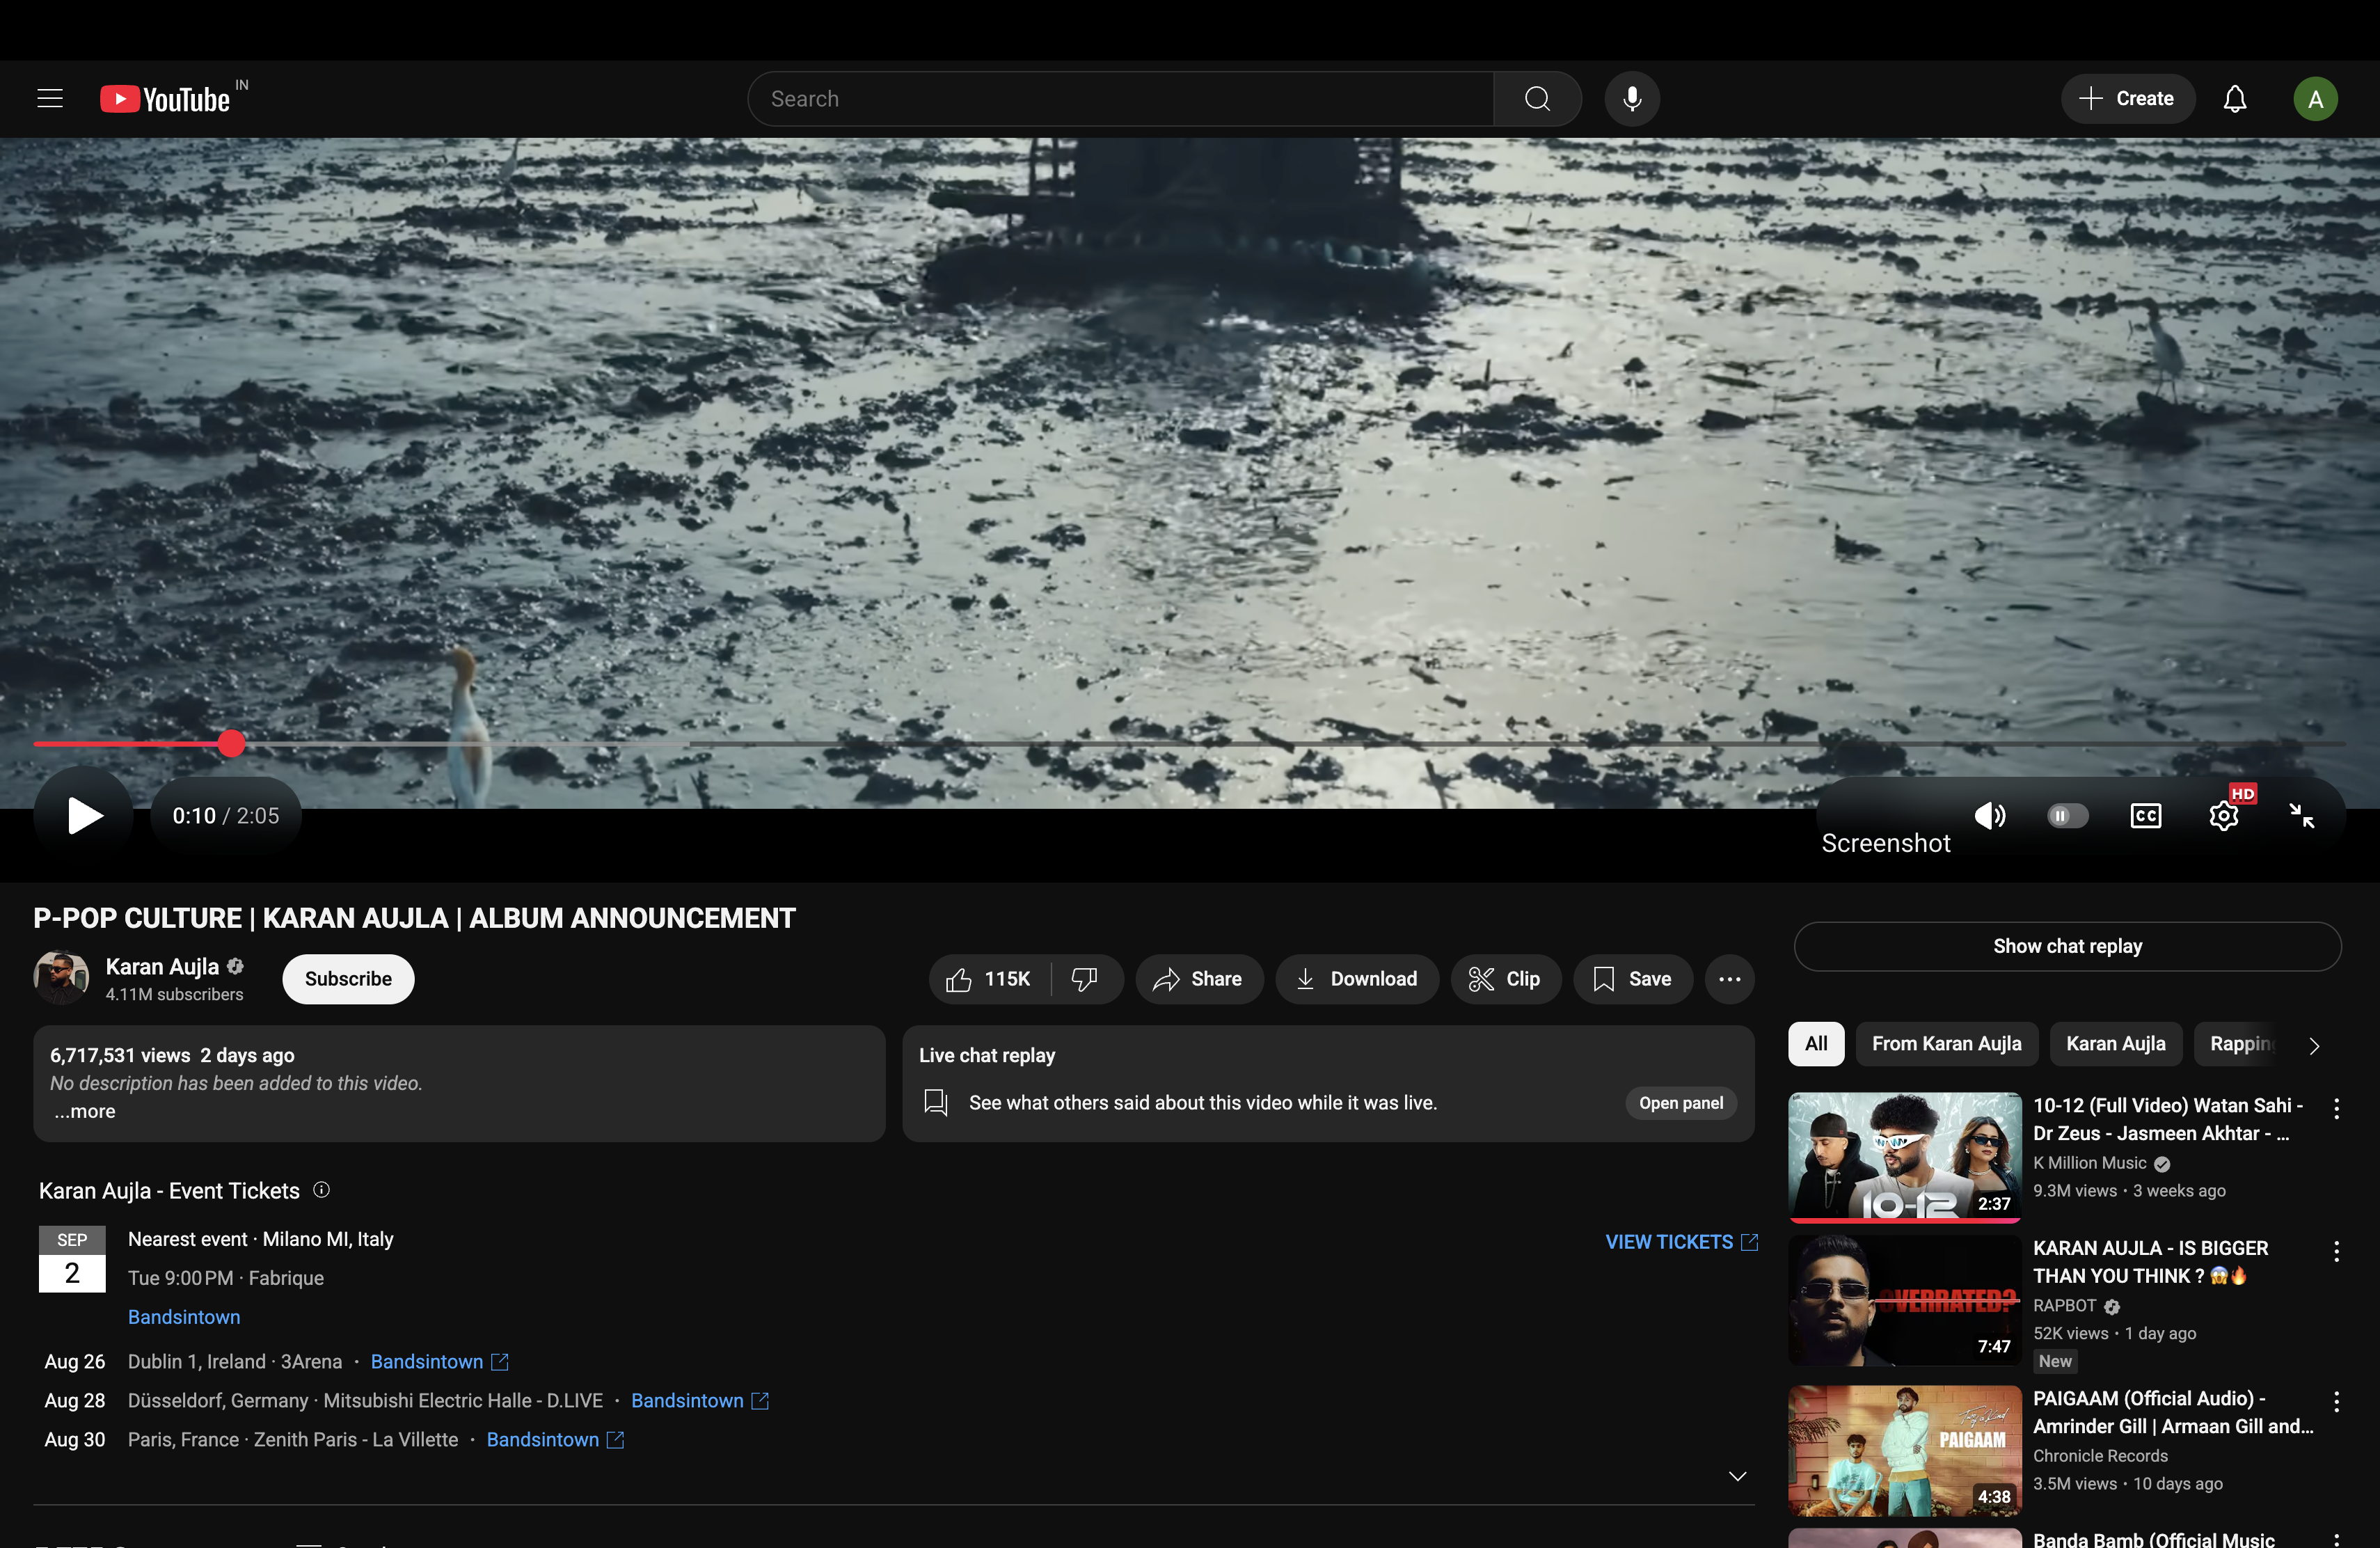
Task: Open account avatar menu
Action: pos(2315,99)
